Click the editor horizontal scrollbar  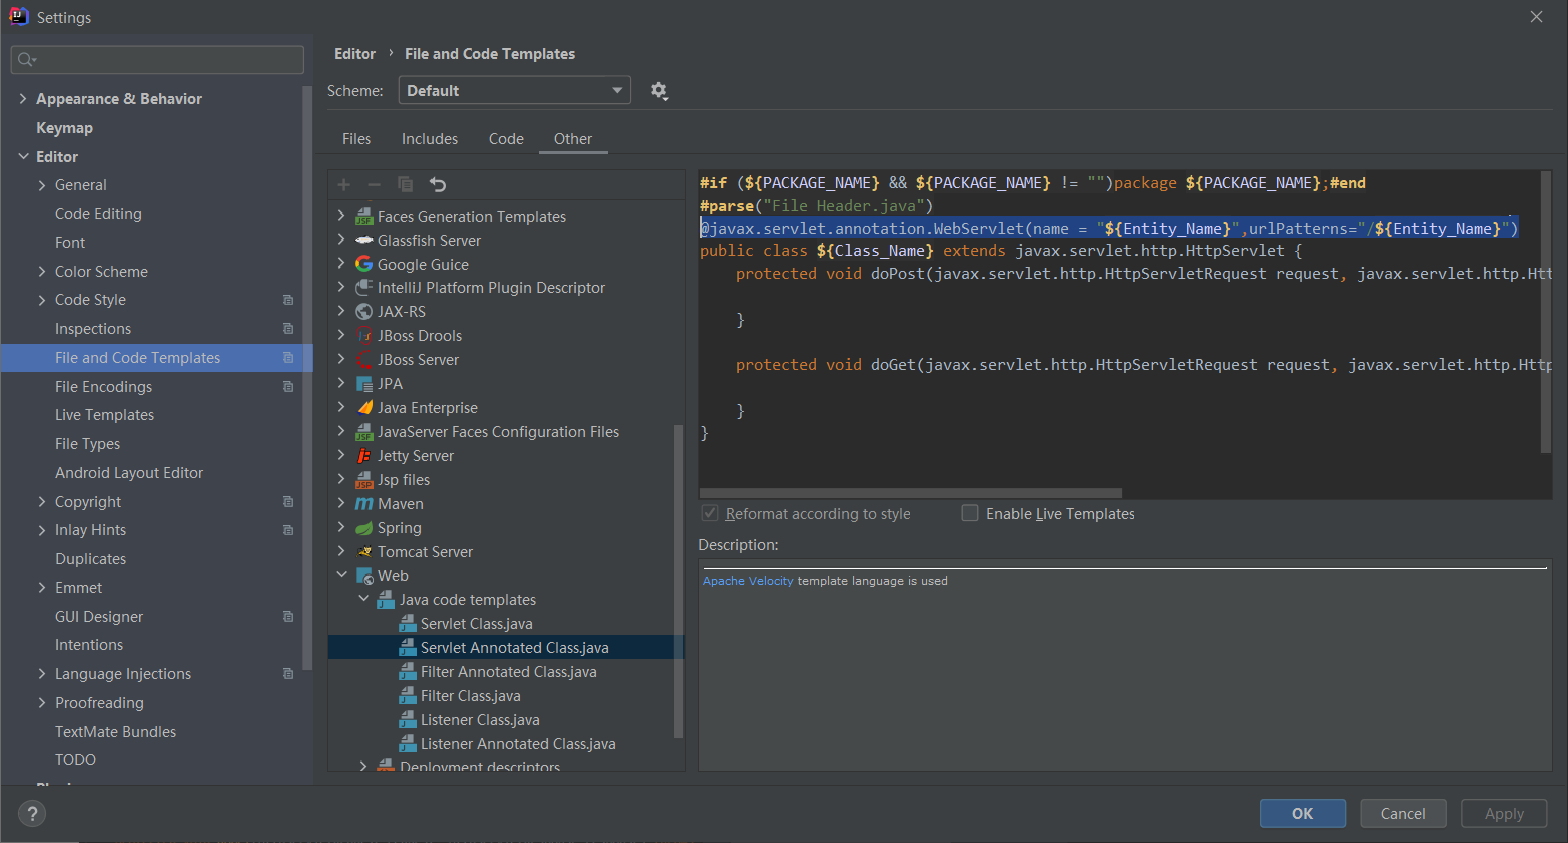[911, 493]
